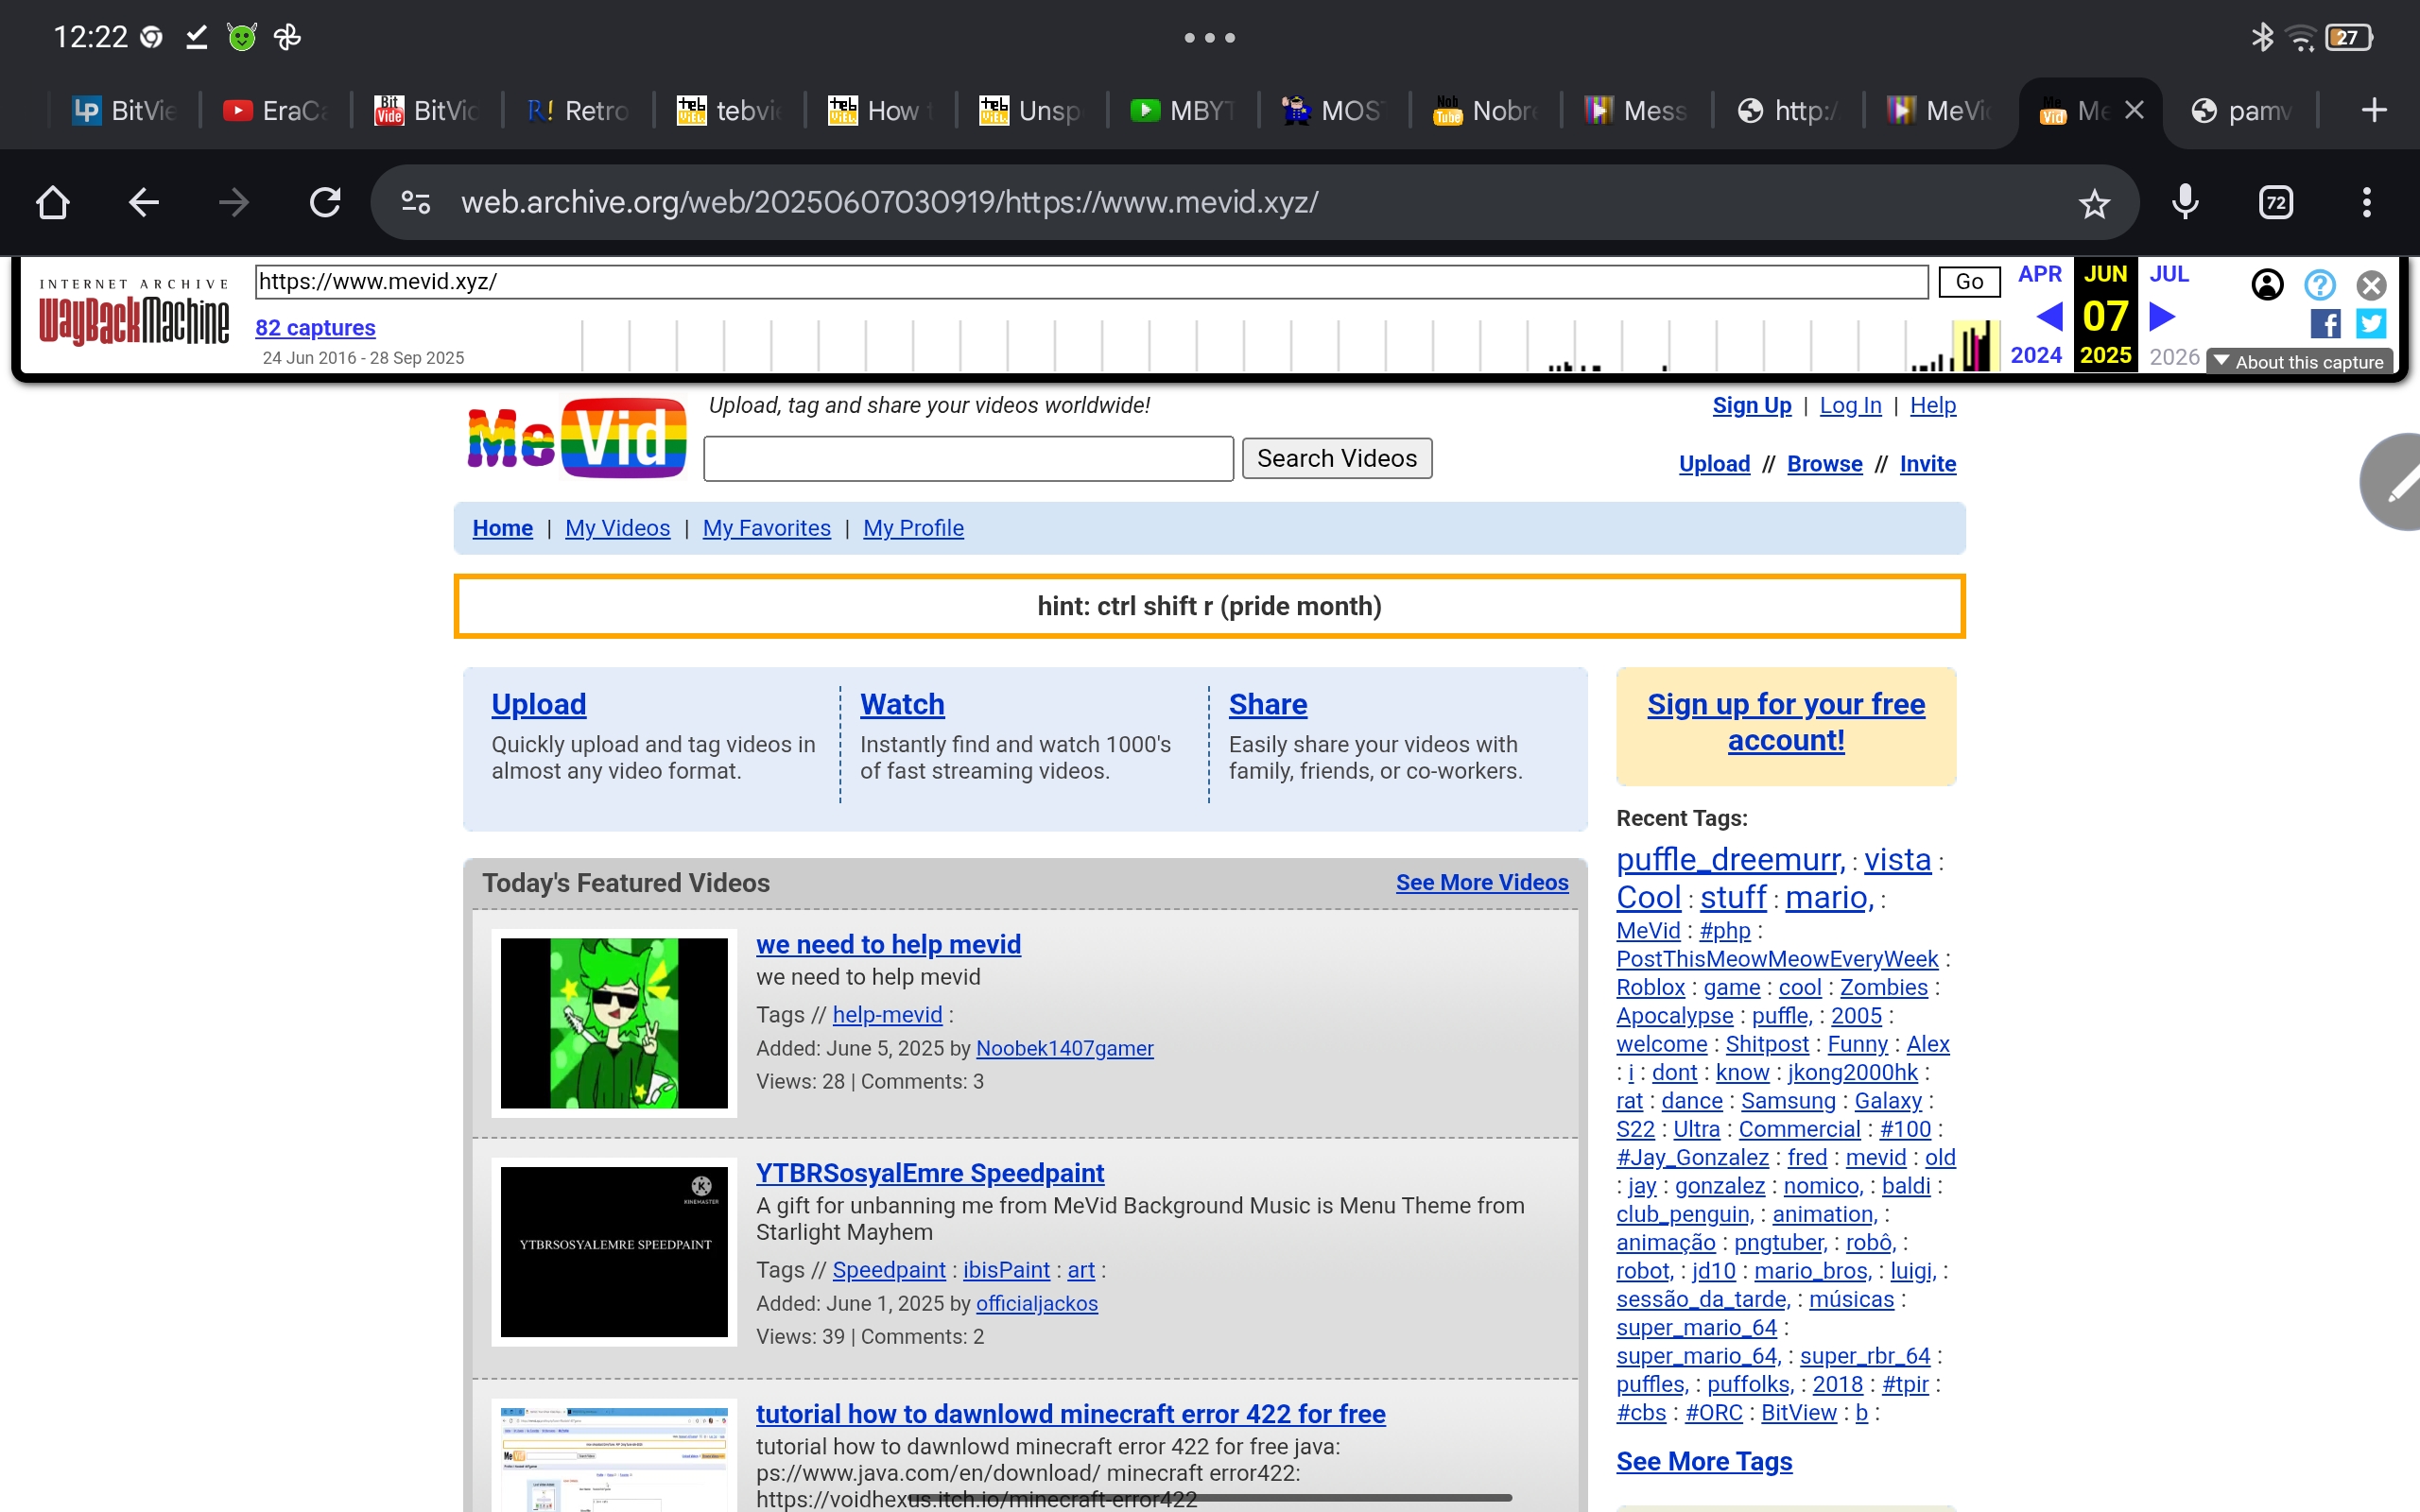This screenshot has height=1512, width=2420.
Task: Reload the page with refresh icon
Action: [325, 203]
